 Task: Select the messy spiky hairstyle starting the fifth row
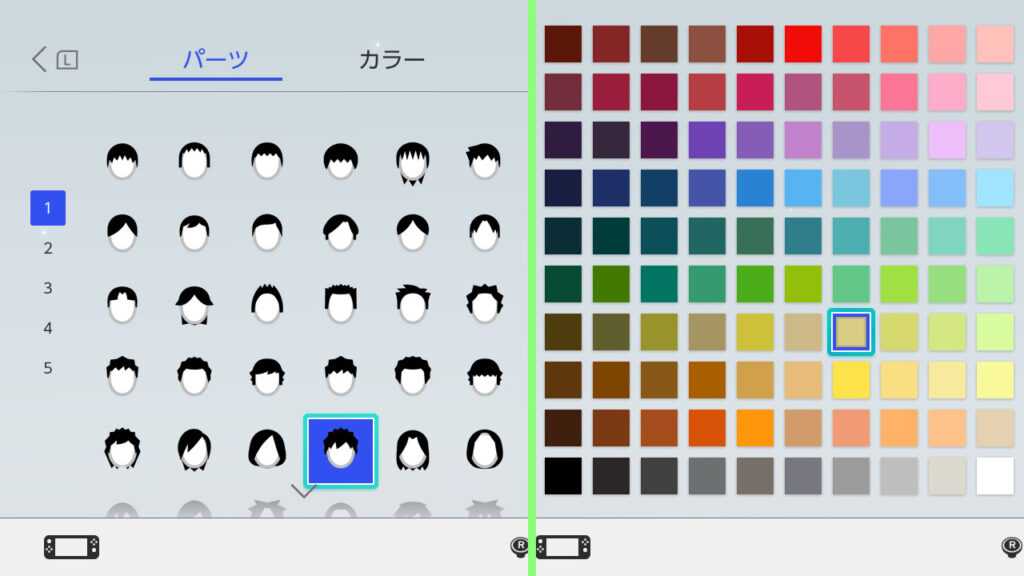pyautogui.click(x=122, y=449)
